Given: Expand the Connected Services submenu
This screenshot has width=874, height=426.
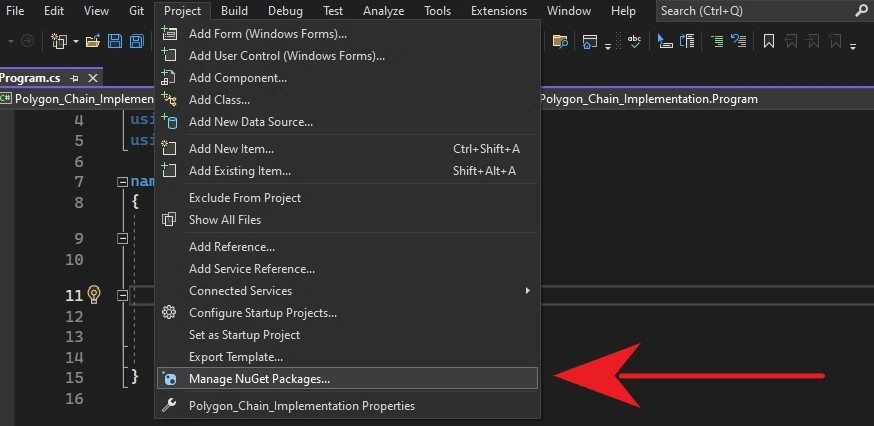Looking at the screenshot, I should click(x=347, y=291).
